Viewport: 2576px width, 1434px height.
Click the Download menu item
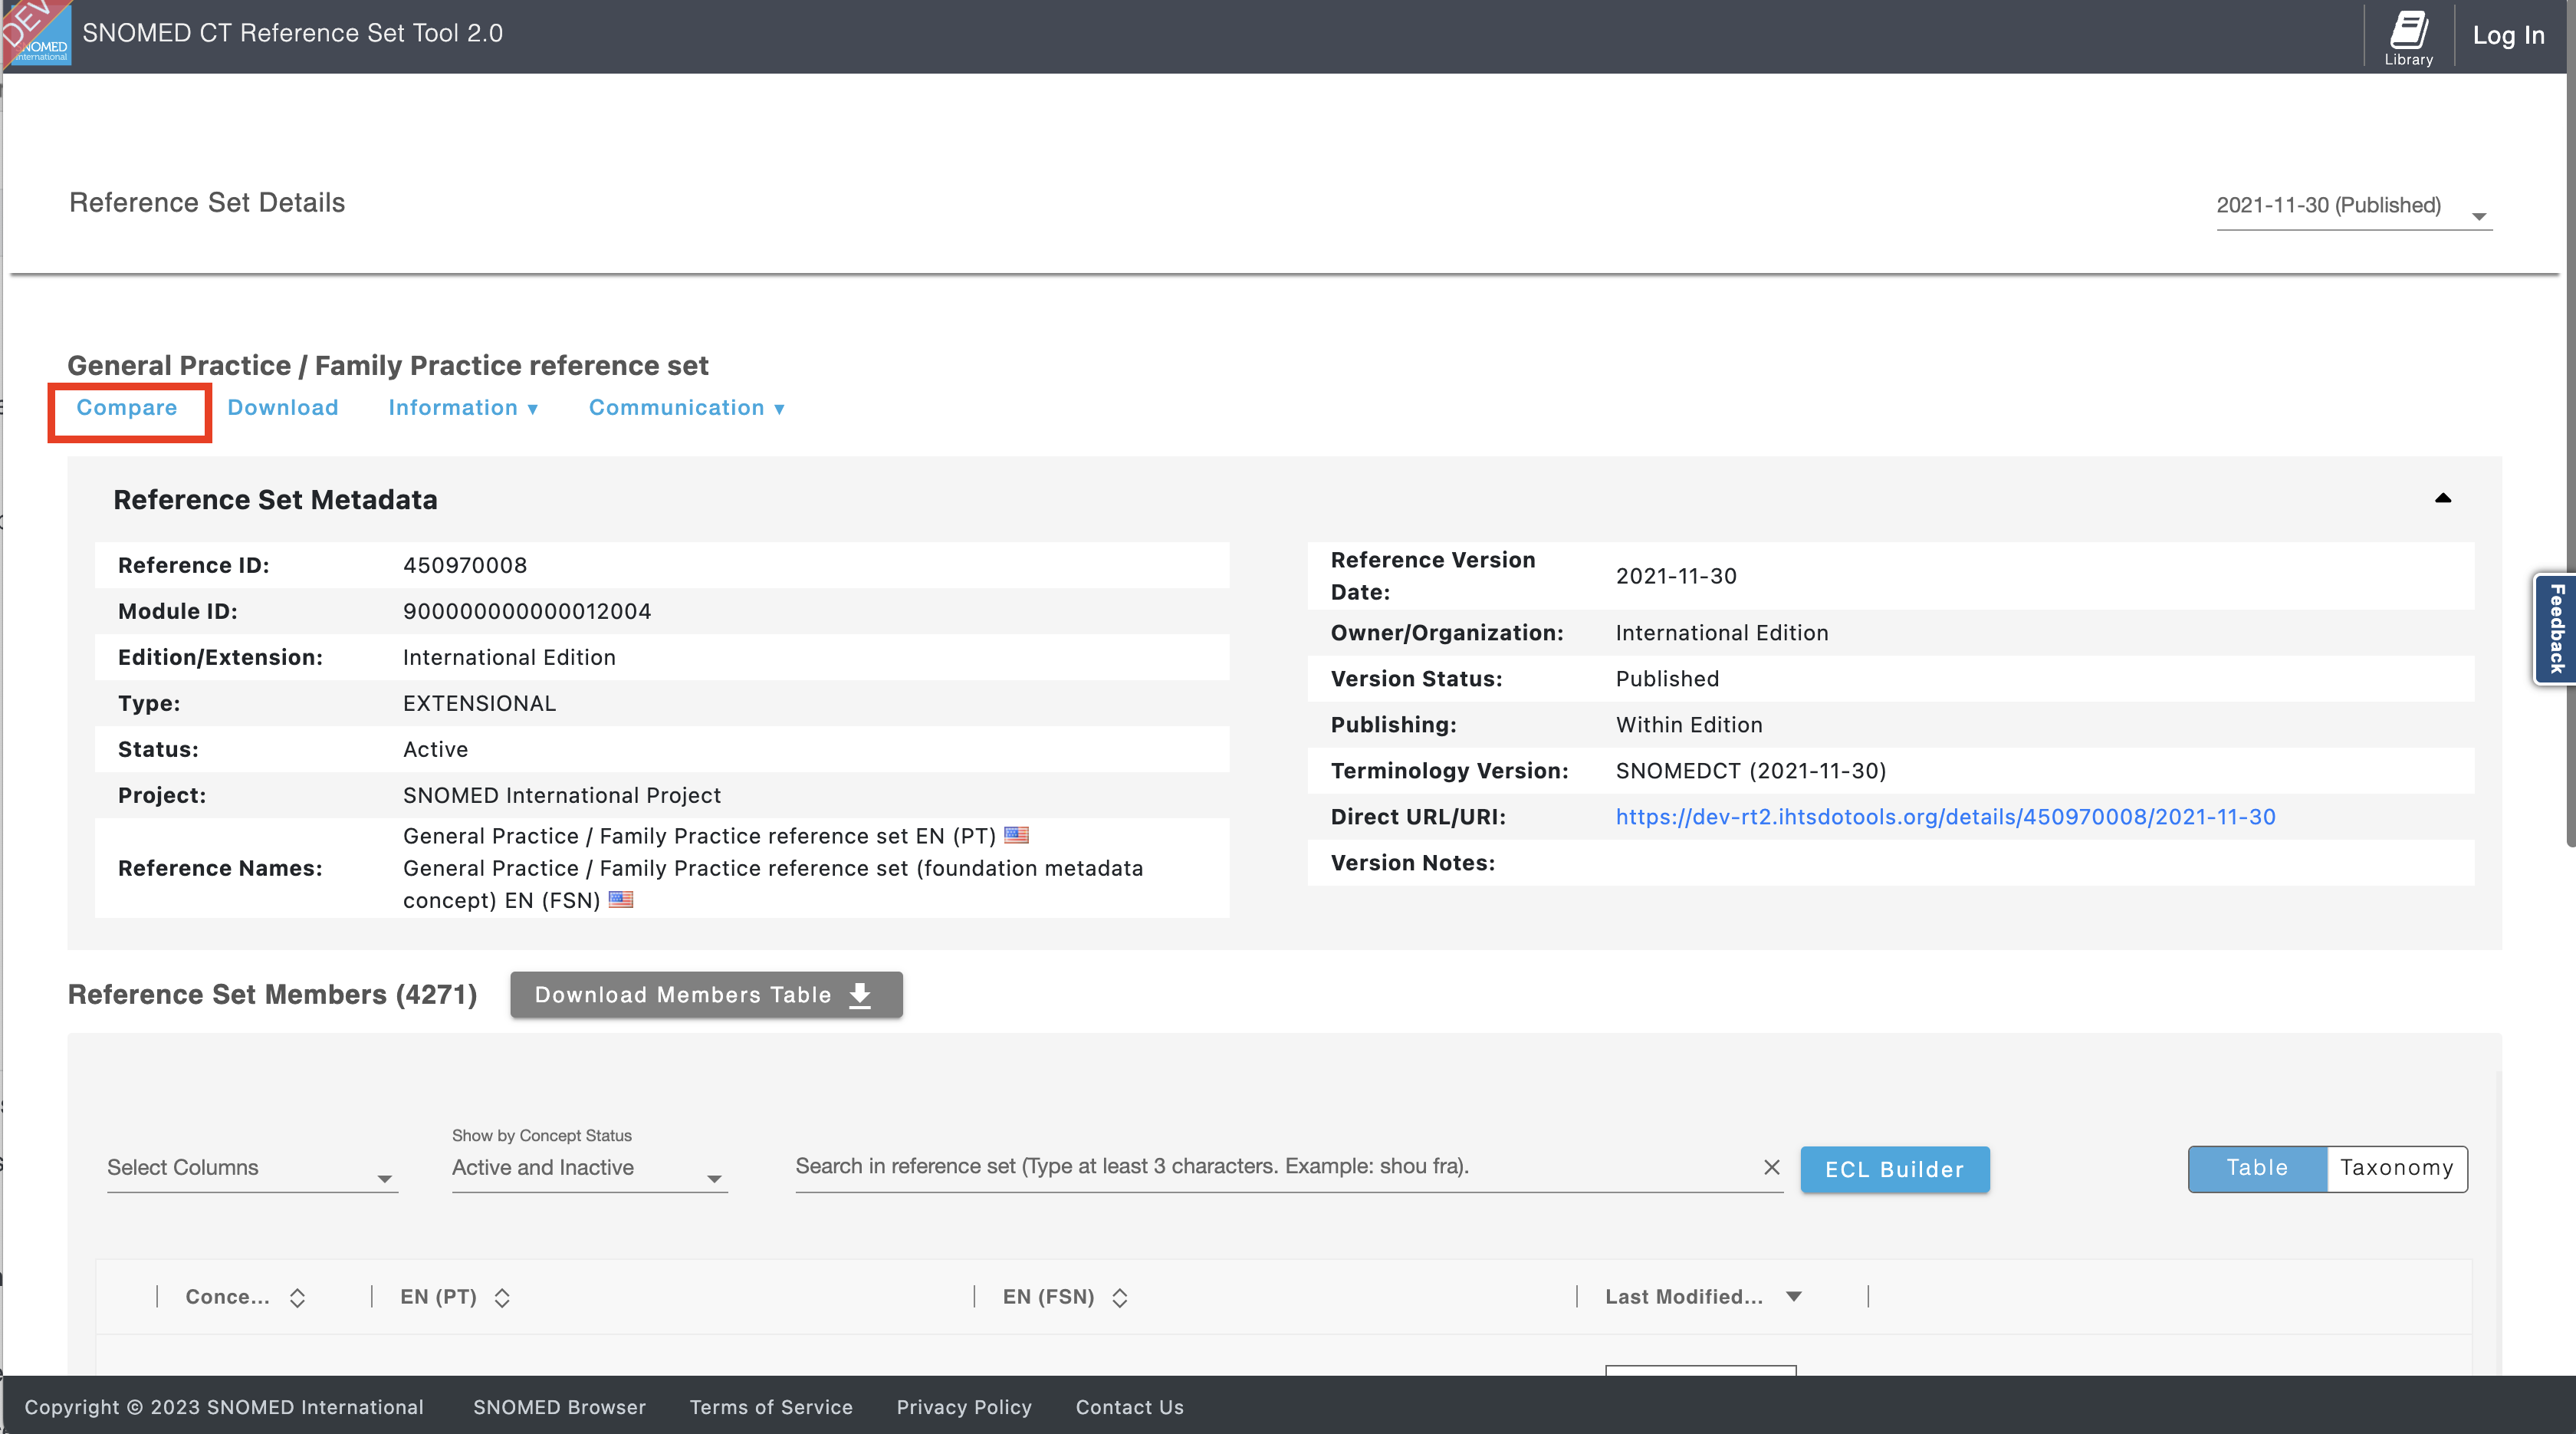283,408
